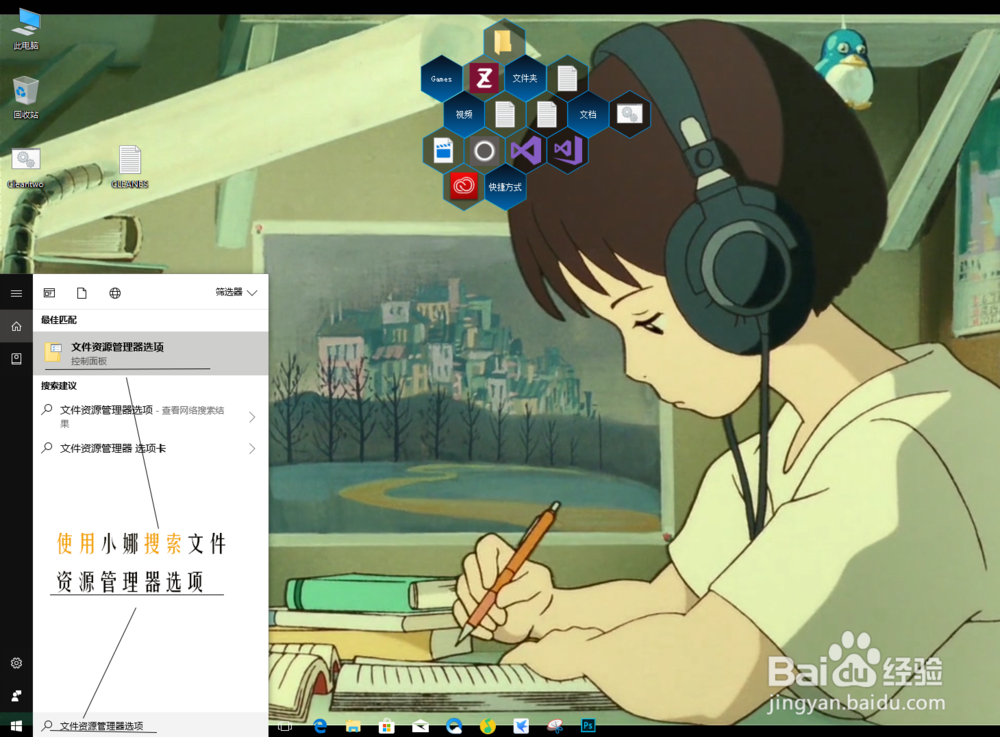
Task: Open Task View on taskbar
Action: coord(285,726)
